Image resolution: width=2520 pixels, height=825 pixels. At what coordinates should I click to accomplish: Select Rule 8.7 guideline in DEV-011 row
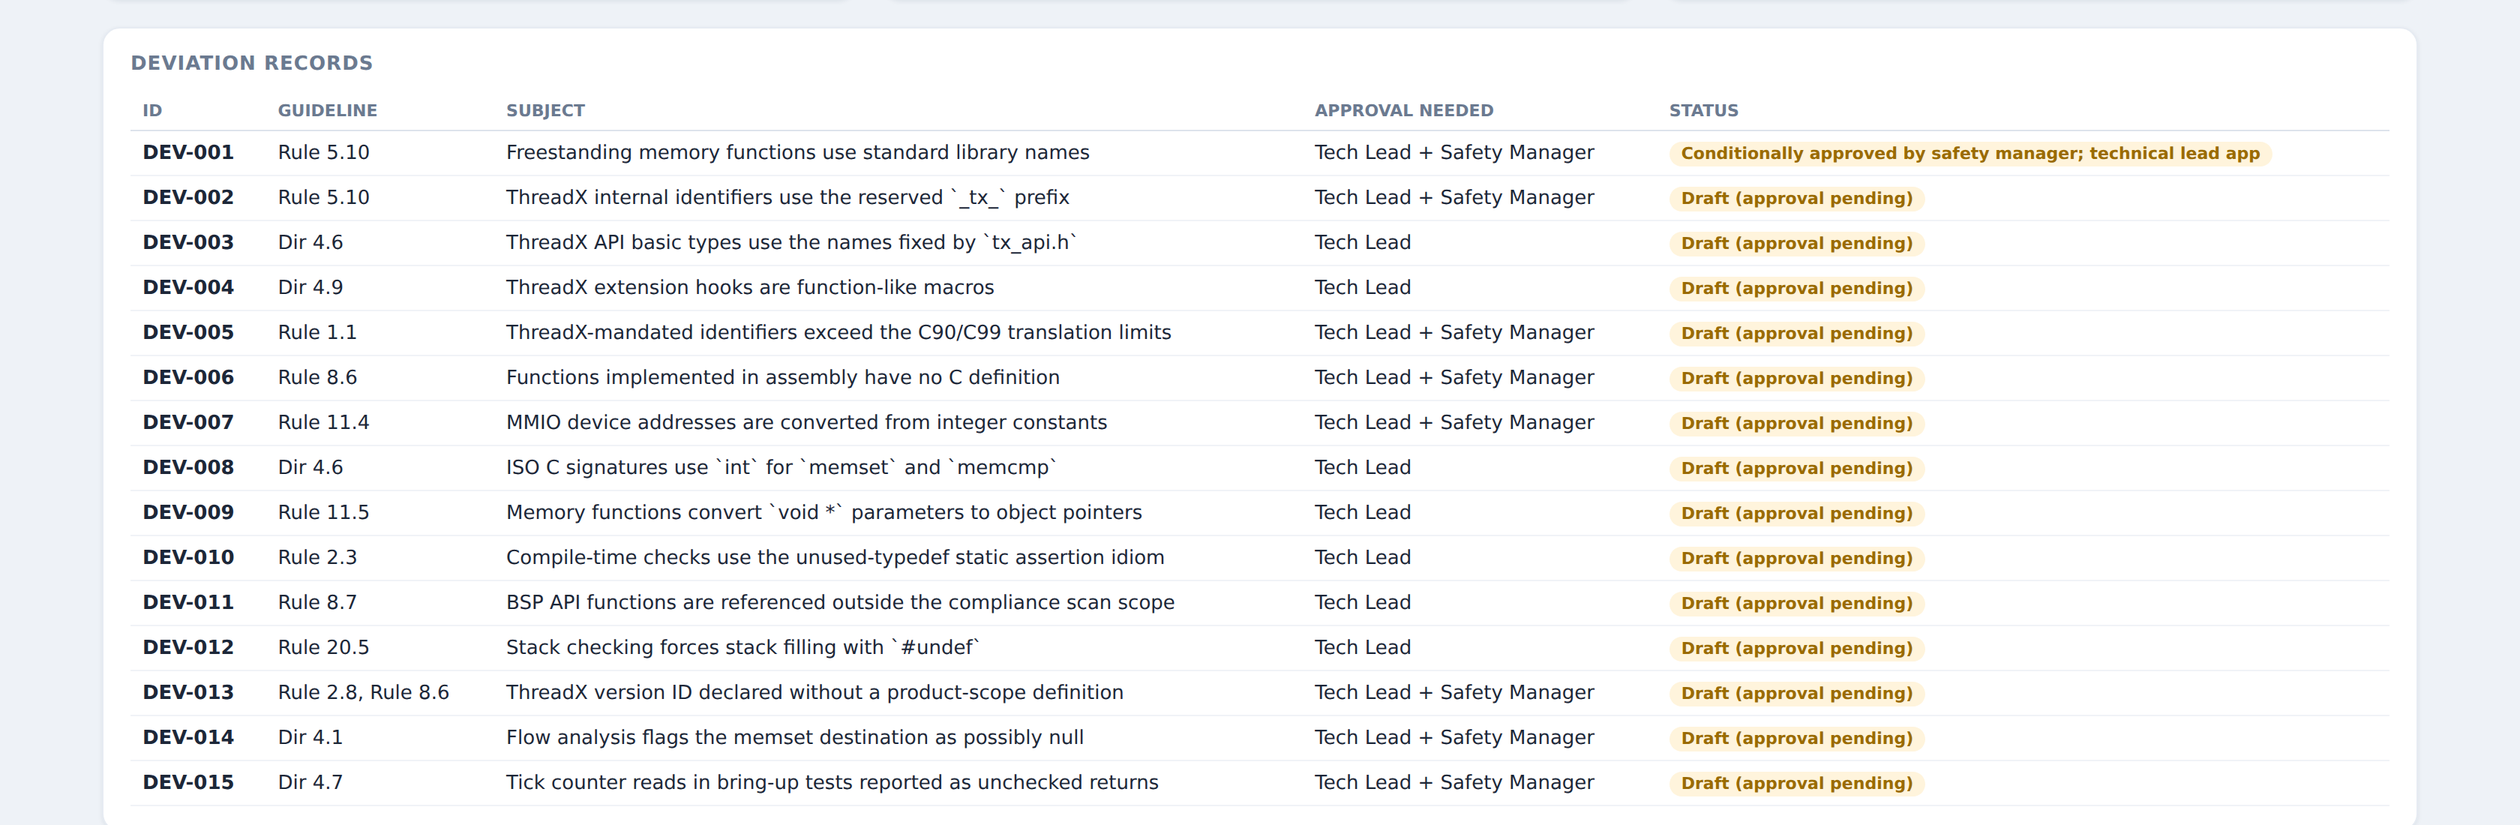coord(317,603)
